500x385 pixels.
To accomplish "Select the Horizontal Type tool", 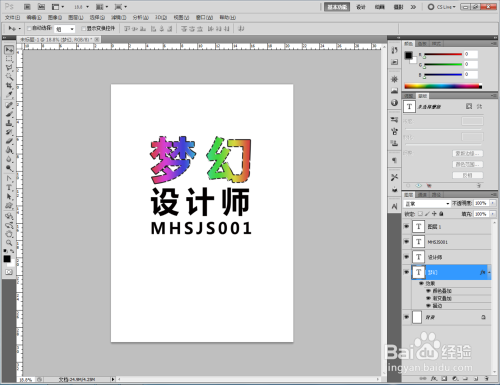I will click(x=9, y=188).
